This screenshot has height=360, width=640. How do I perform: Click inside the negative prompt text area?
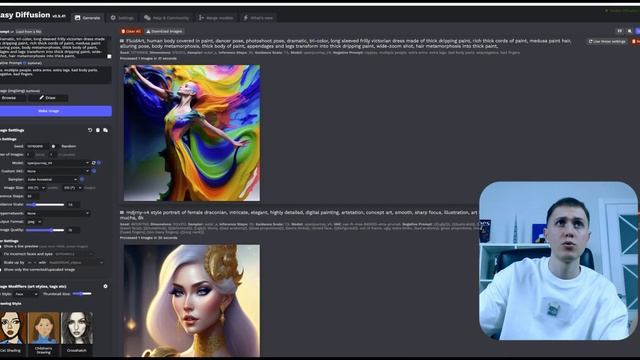click(x=55, y=75)
